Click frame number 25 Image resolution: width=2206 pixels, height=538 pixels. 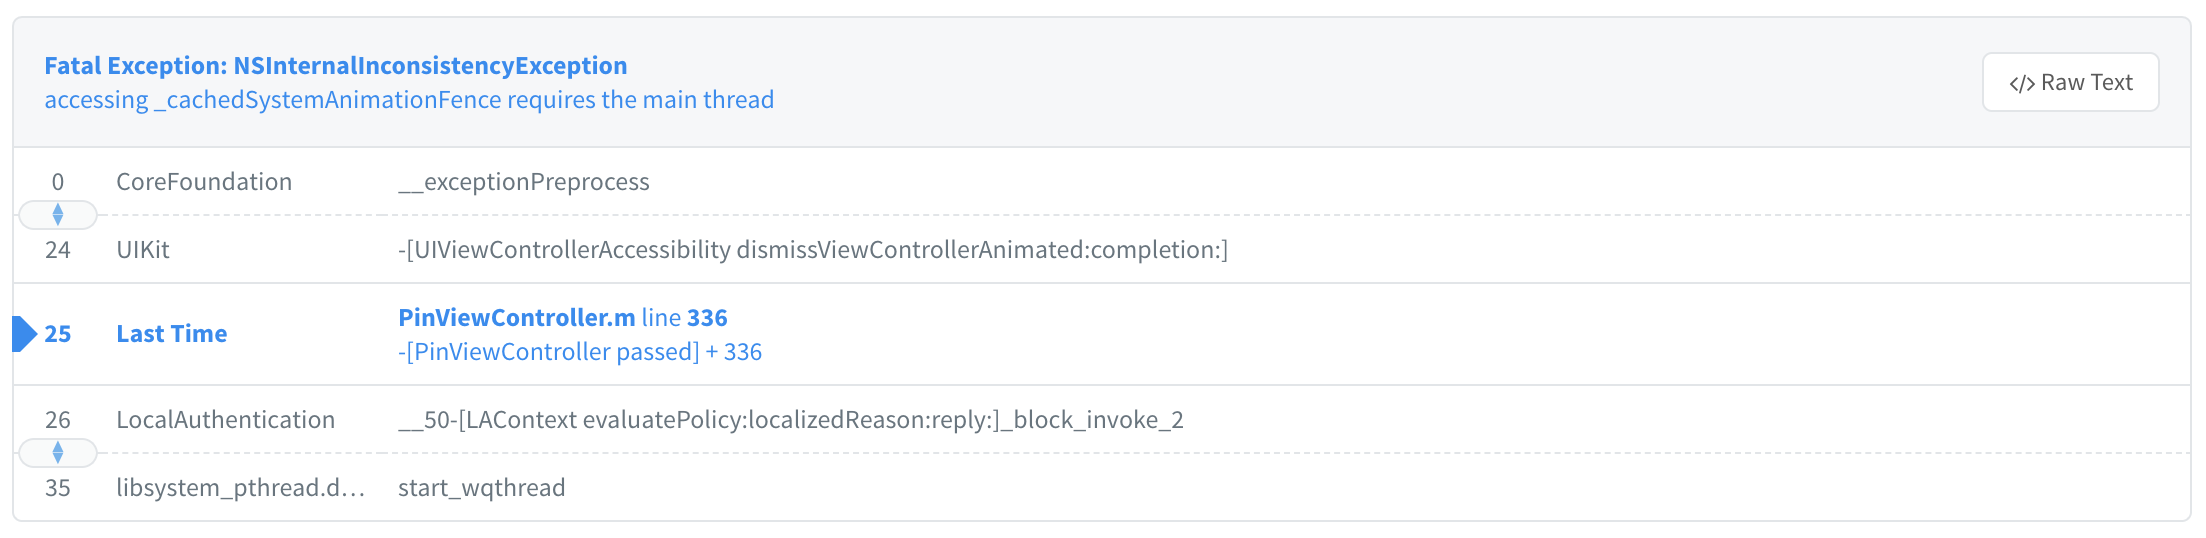(58, 334)
